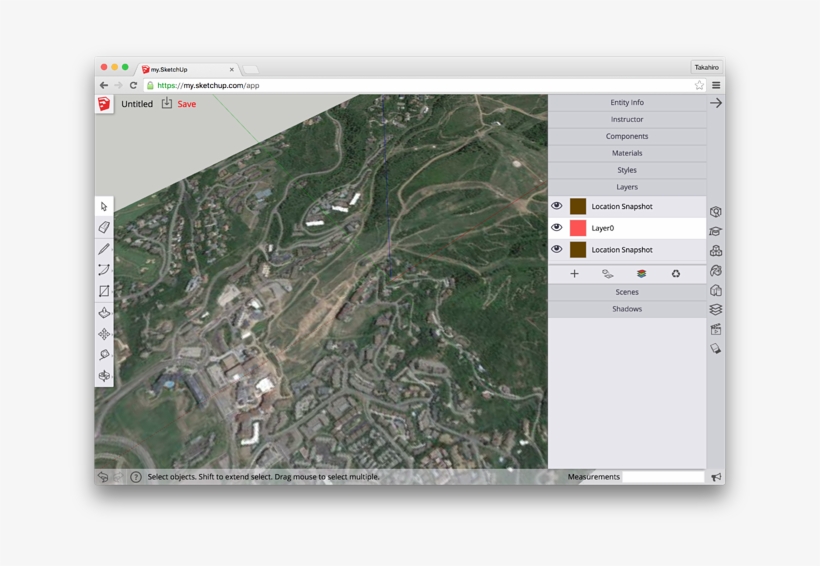The image size is (820, 566).
Task: Click the red Save link
Action: tap(186, 104)
